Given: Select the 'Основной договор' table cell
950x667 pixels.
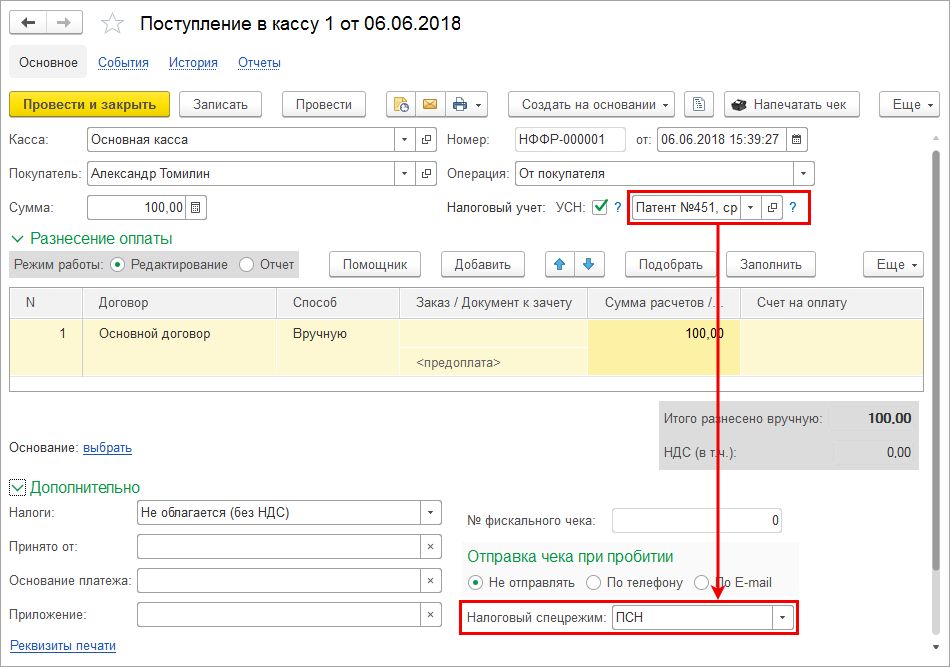Looking at the screenshot, I should click(179, 347).
